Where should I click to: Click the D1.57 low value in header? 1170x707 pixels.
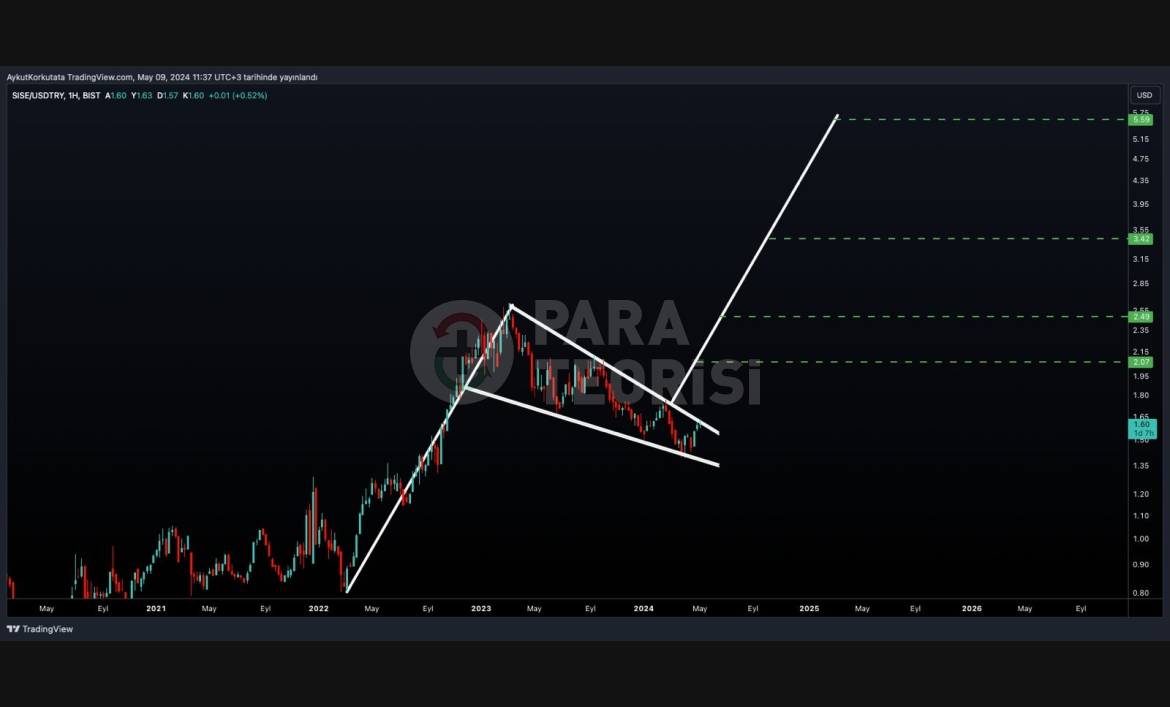pyautogui.click(x=168, y=95)
